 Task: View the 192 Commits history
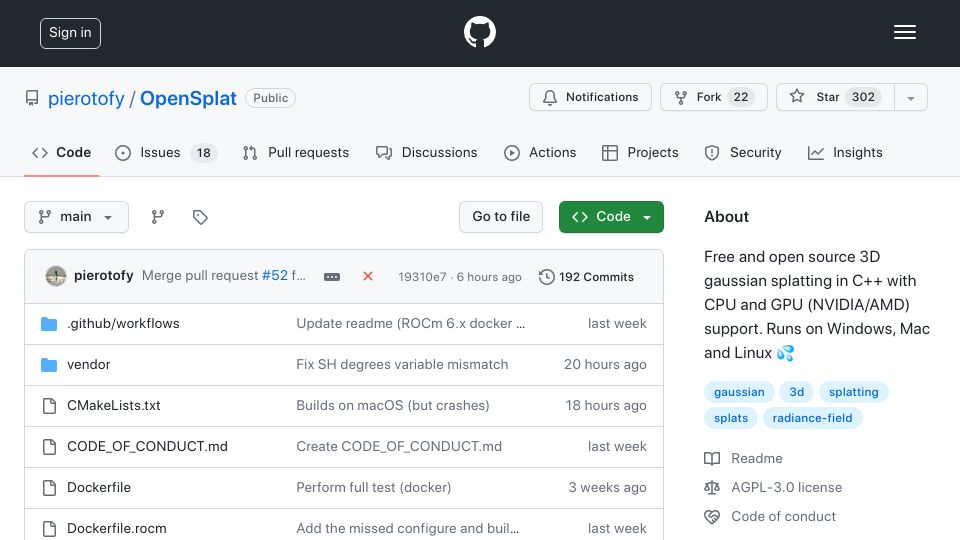(587, 277)
